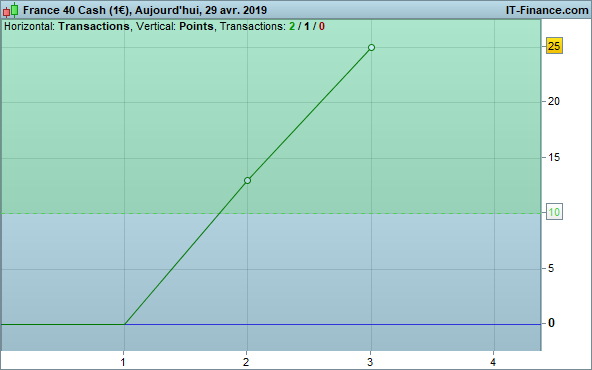Click the candlestick chart icon in title bar
Viewport: 592px width, 370px height.
pyautogui.click(x=11, y=10)
